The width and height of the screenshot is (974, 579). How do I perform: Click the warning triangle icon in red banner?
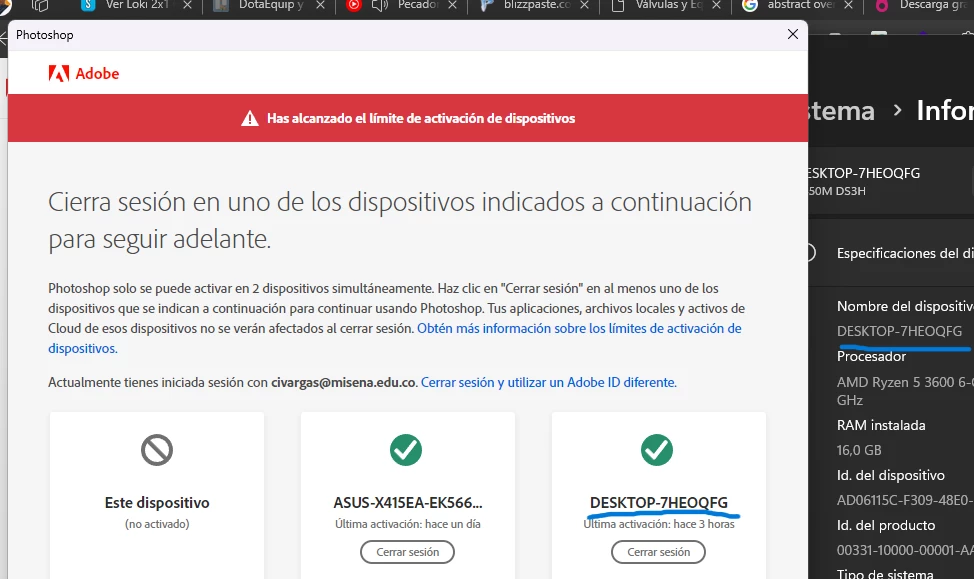250,118
